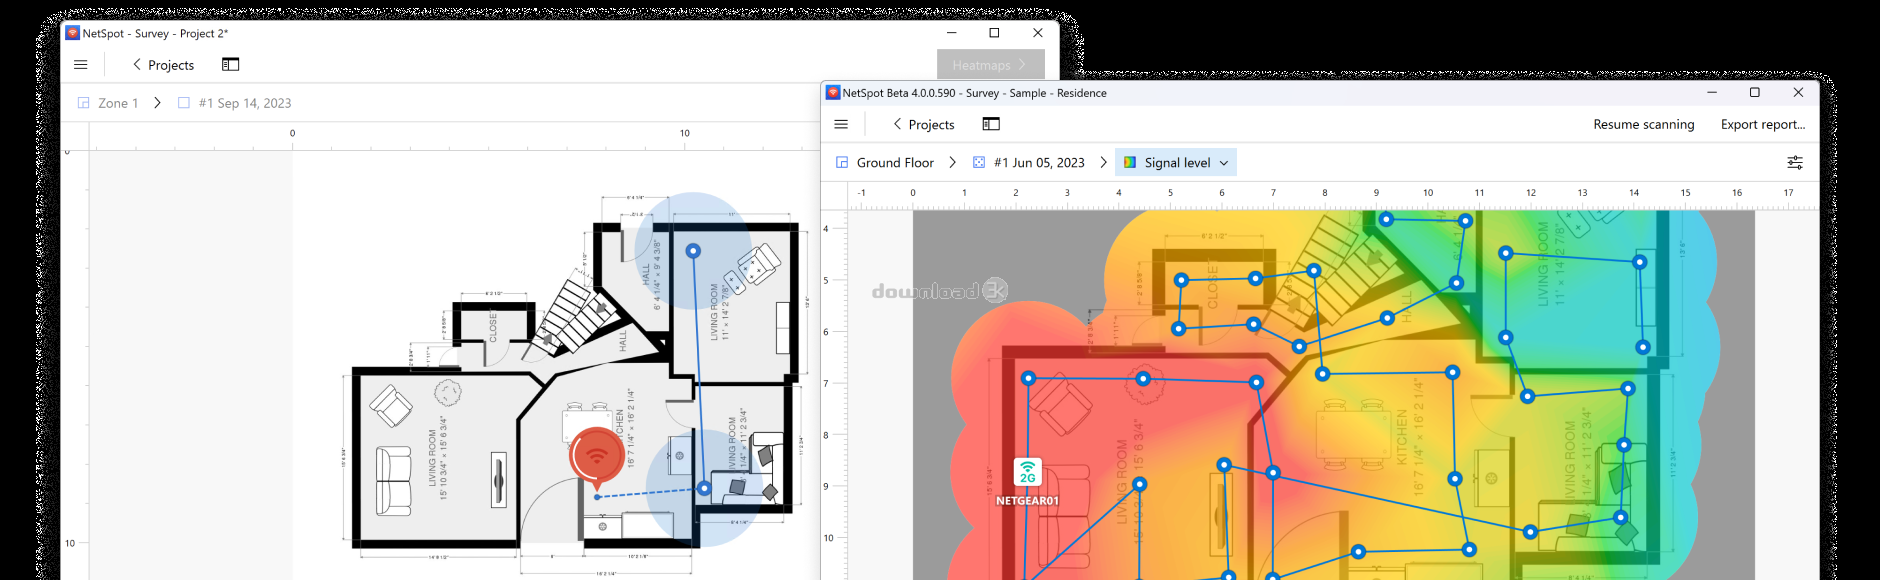The image size is (1880, 580).
Task: Click NetSpot app icon in Project 2 title bar
Action: tap(72, 33)
